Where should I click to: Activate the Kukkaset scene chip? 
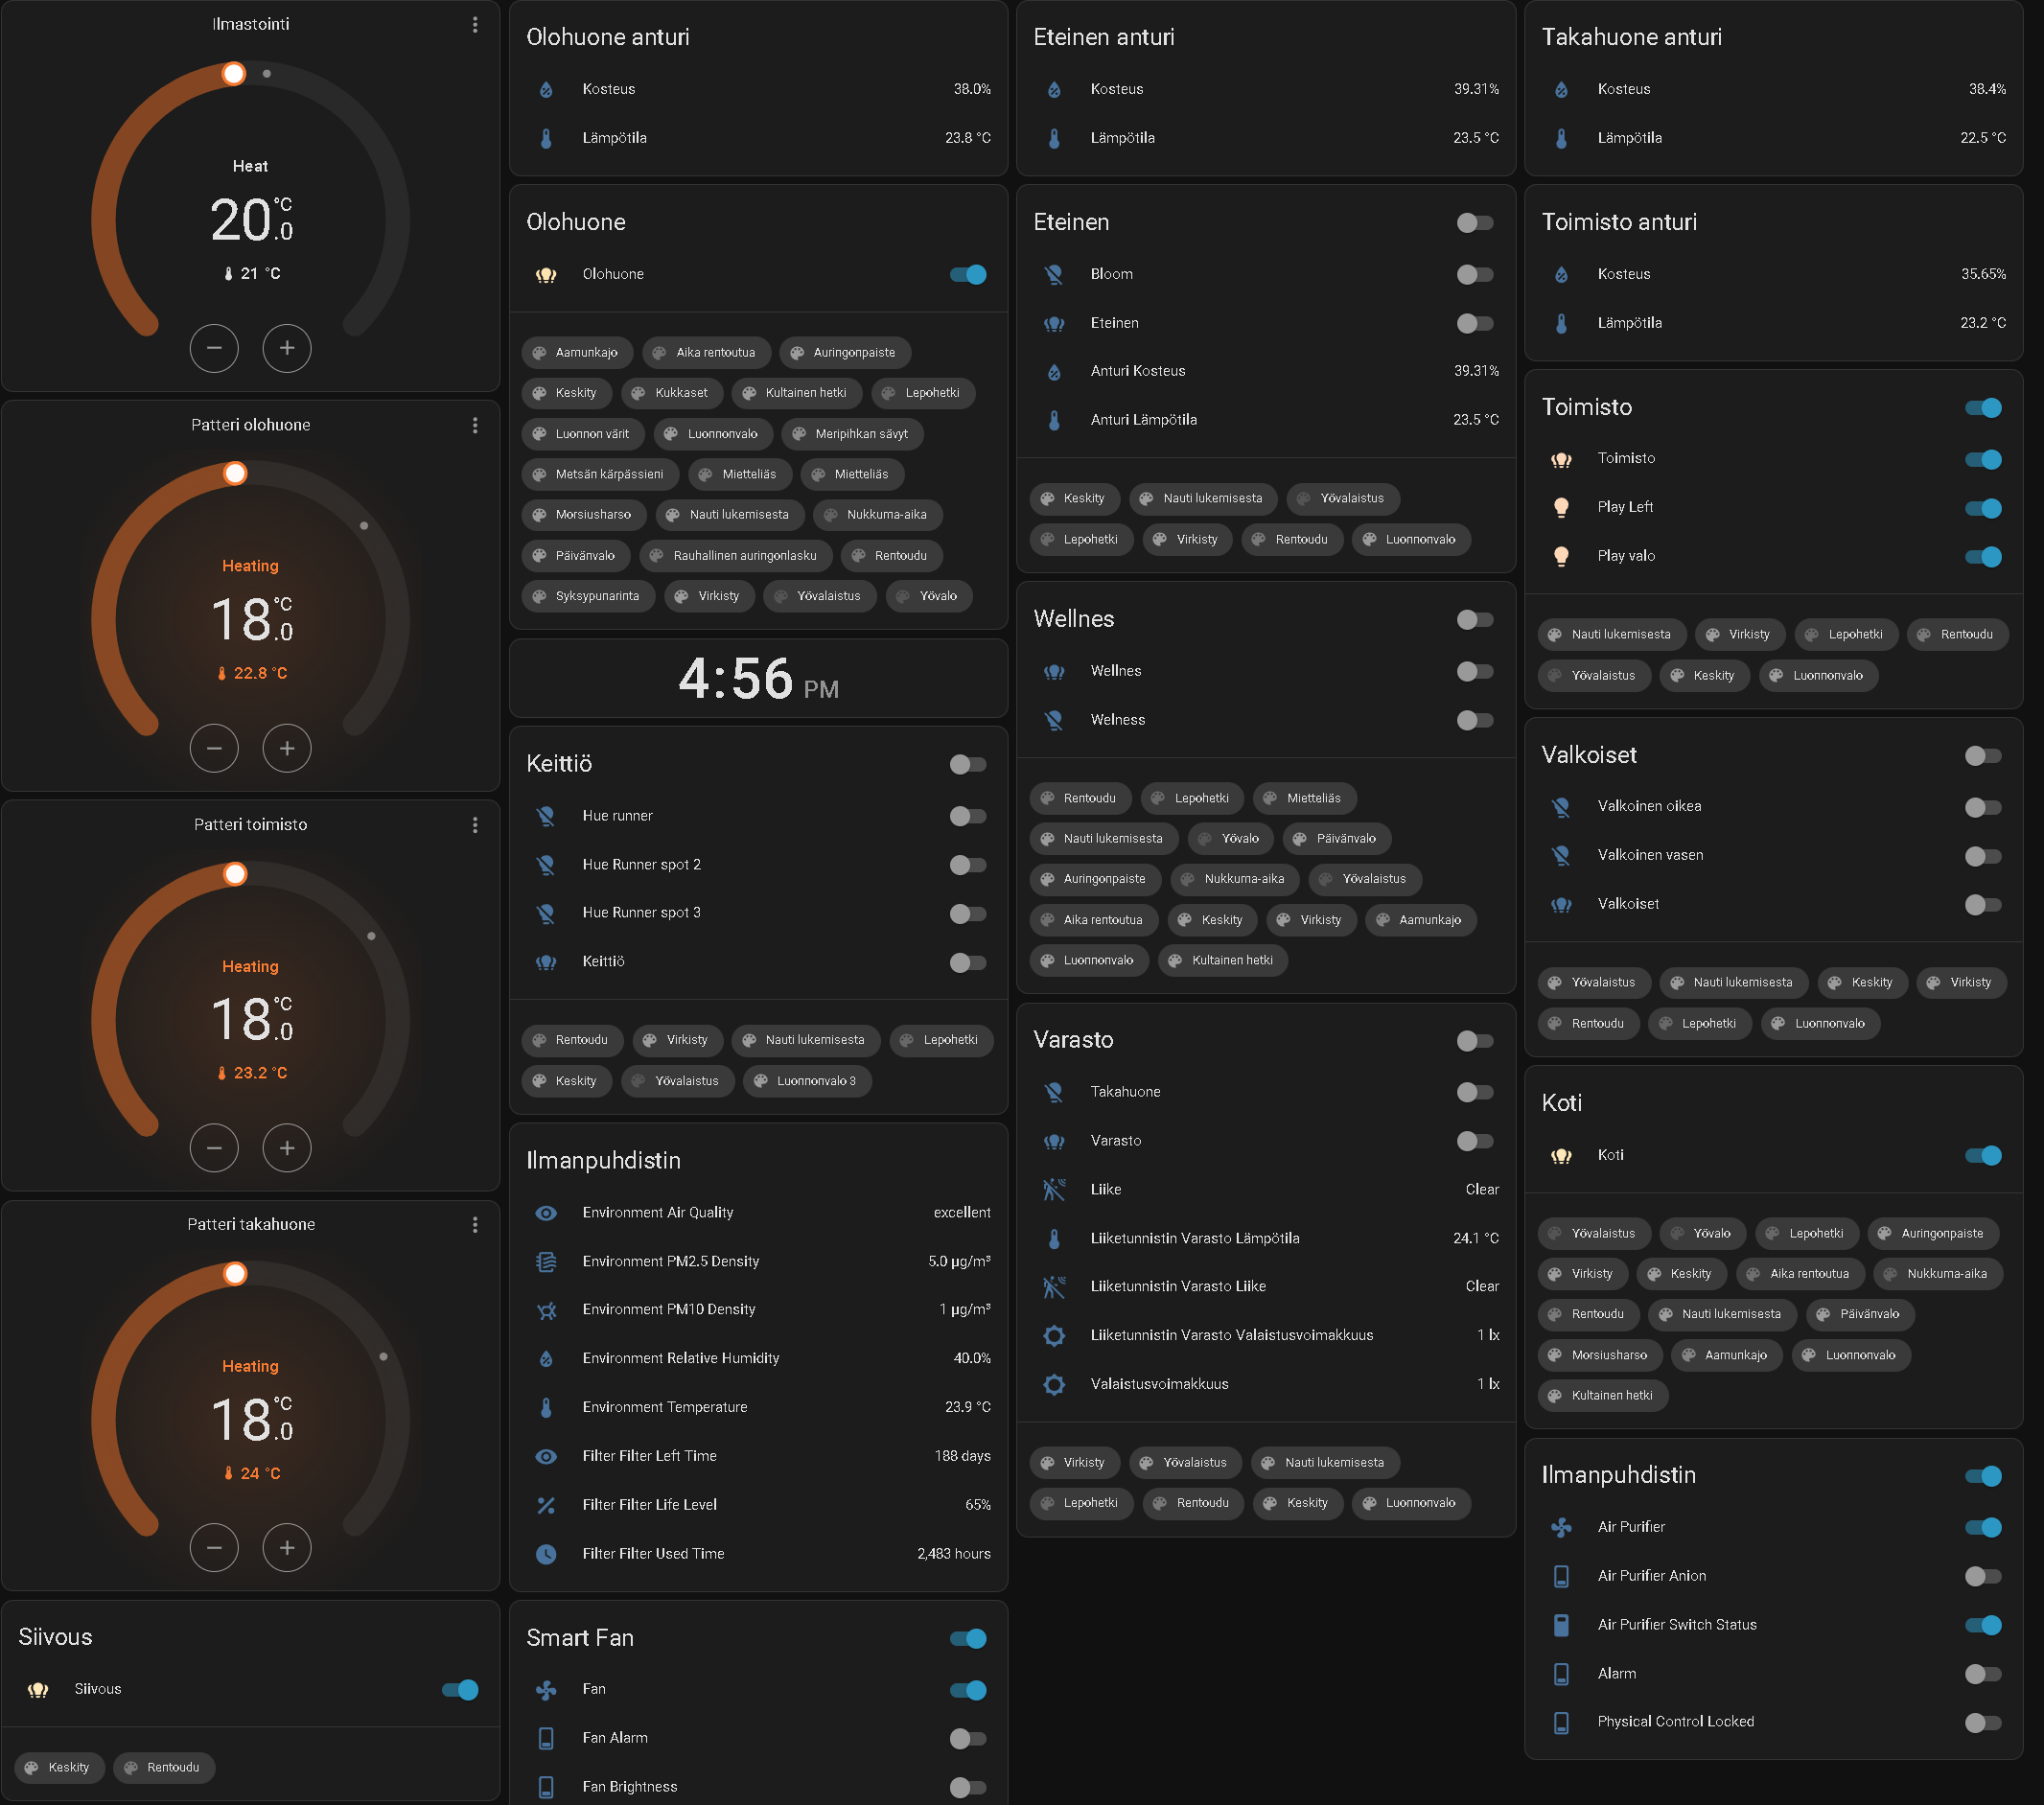tap(670, 393)
